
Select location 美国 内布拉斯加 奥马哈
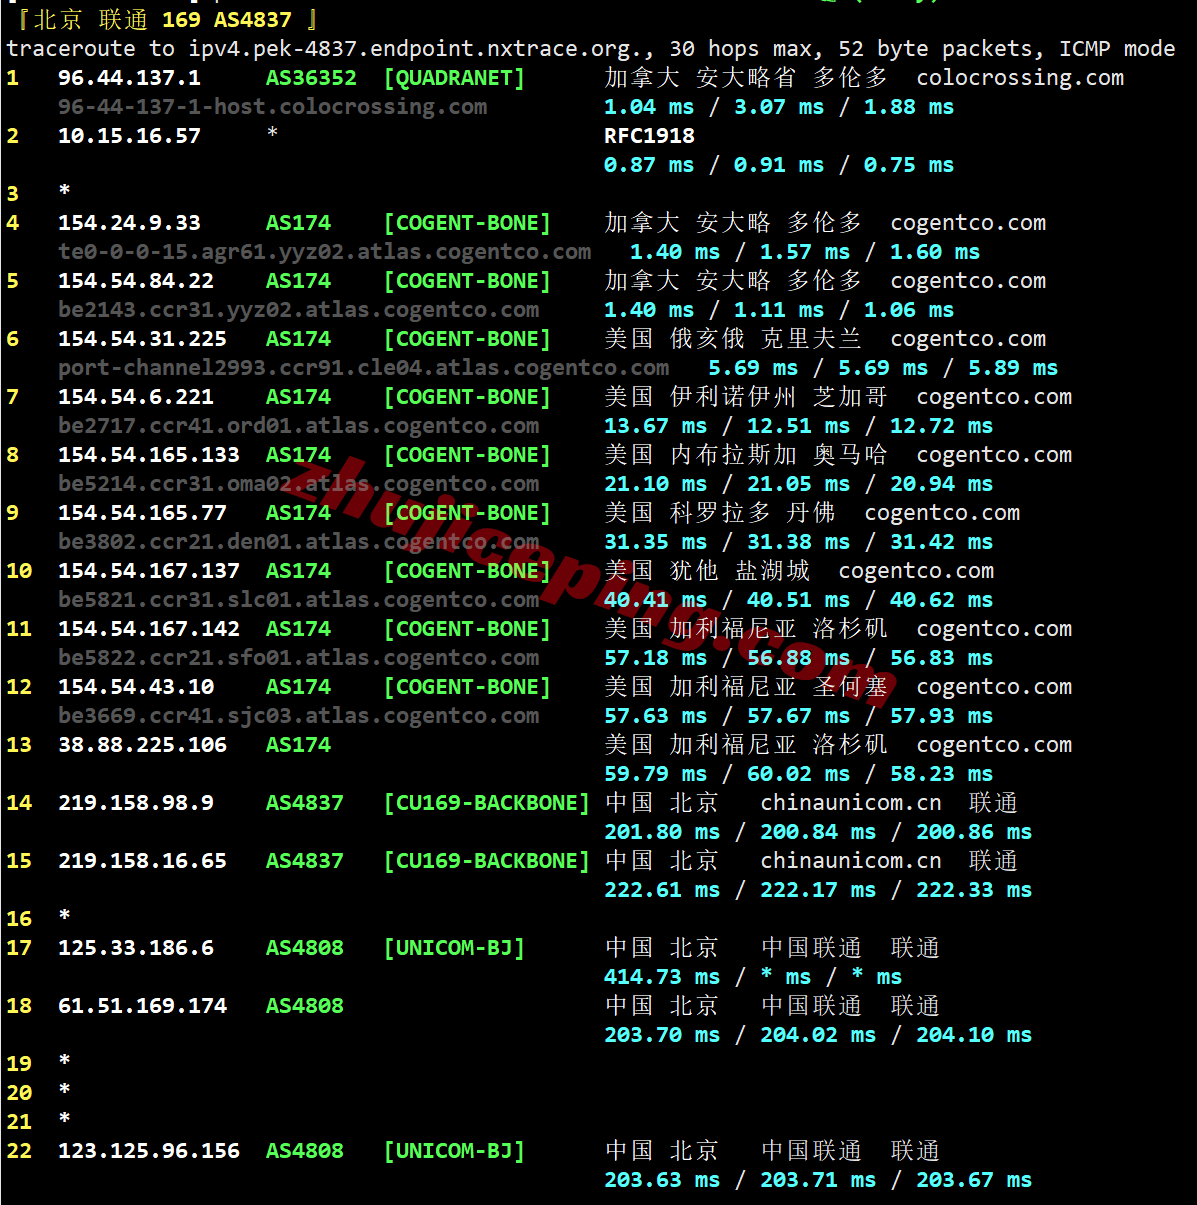(x=745, y=455)
